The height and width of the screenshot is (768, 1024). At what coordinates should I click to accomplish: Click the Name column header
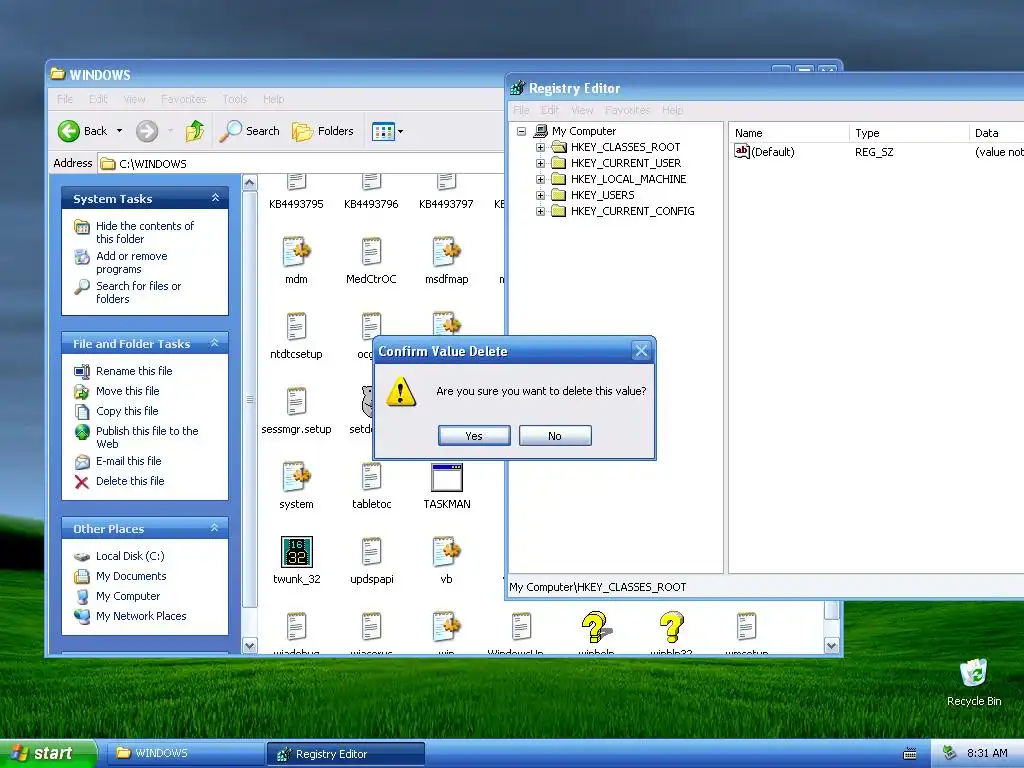(x=789, y=133)
